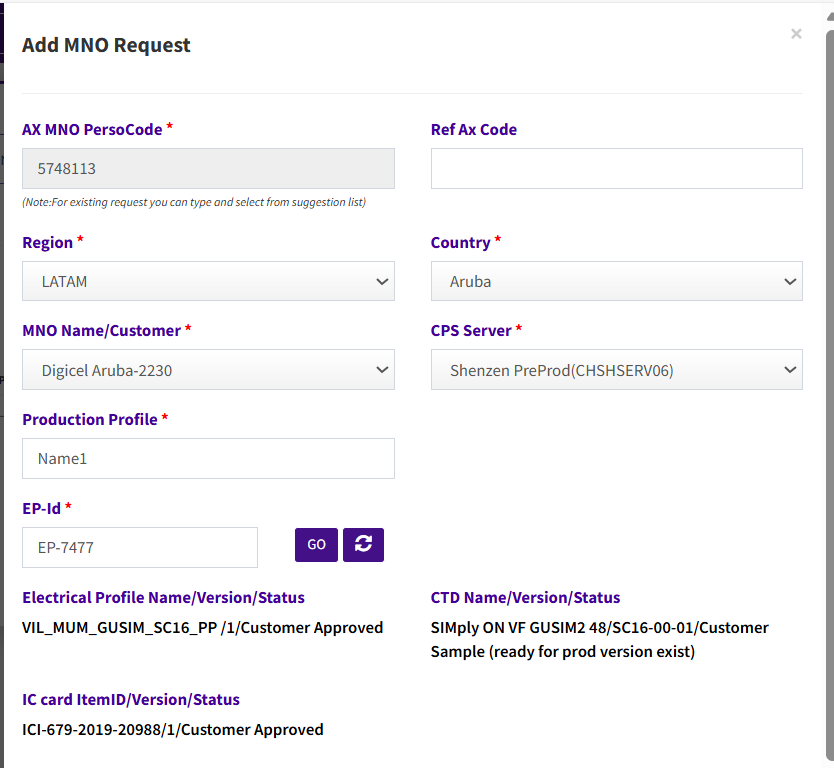
Task: Close the Add MNO Request dialog
Action: (x=796, y=34)
